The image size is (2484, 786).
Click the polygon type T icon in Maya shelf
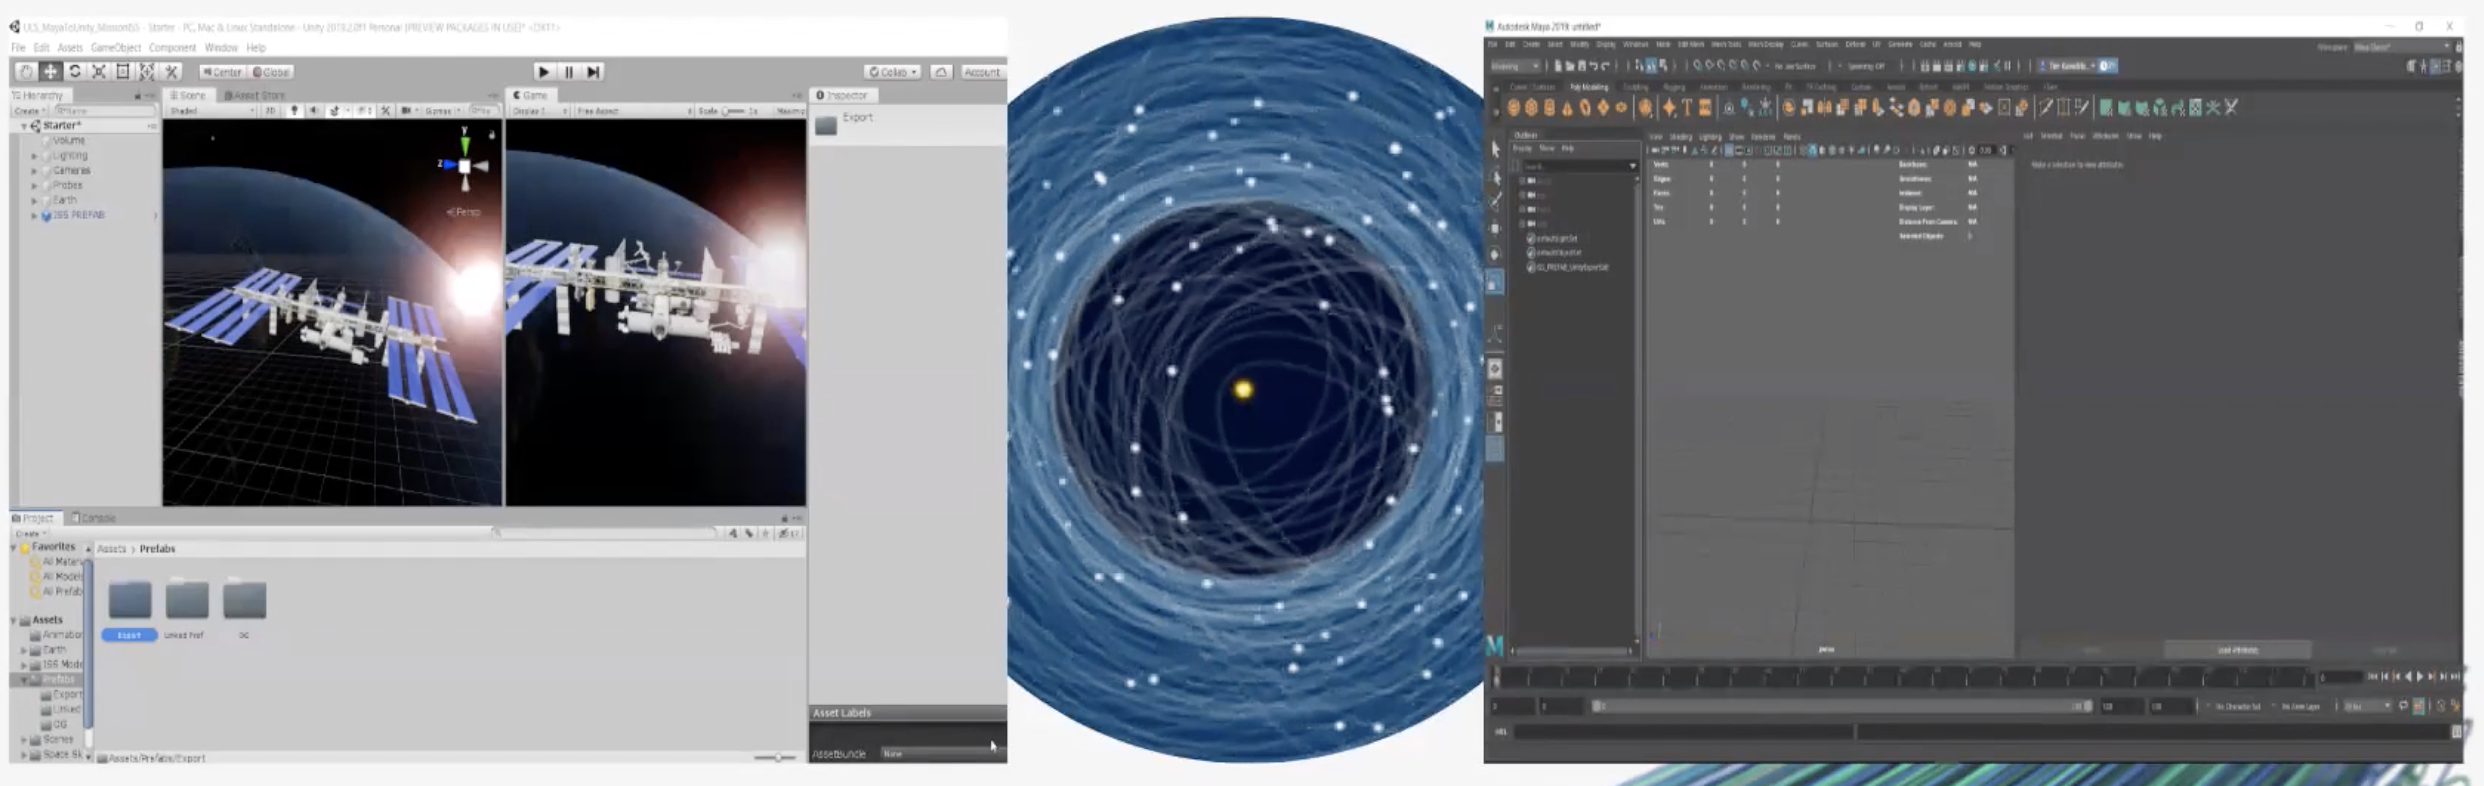coord(1687,108)
